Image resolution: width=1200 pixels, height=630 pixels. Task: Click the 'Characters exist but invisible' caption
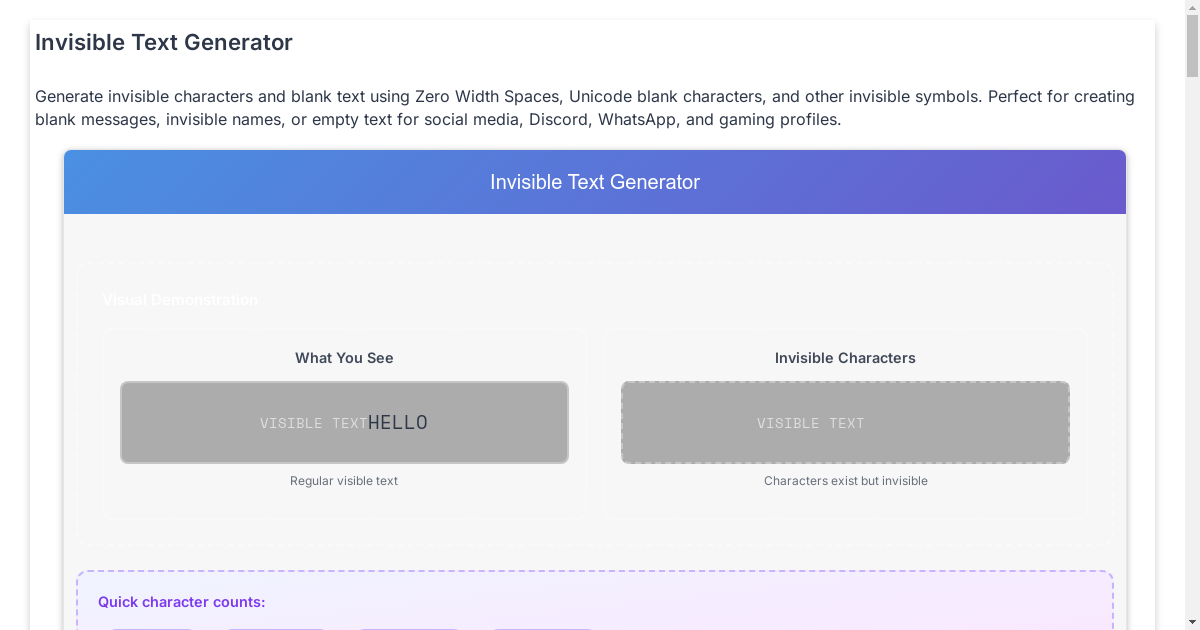[x=845, y=481]
